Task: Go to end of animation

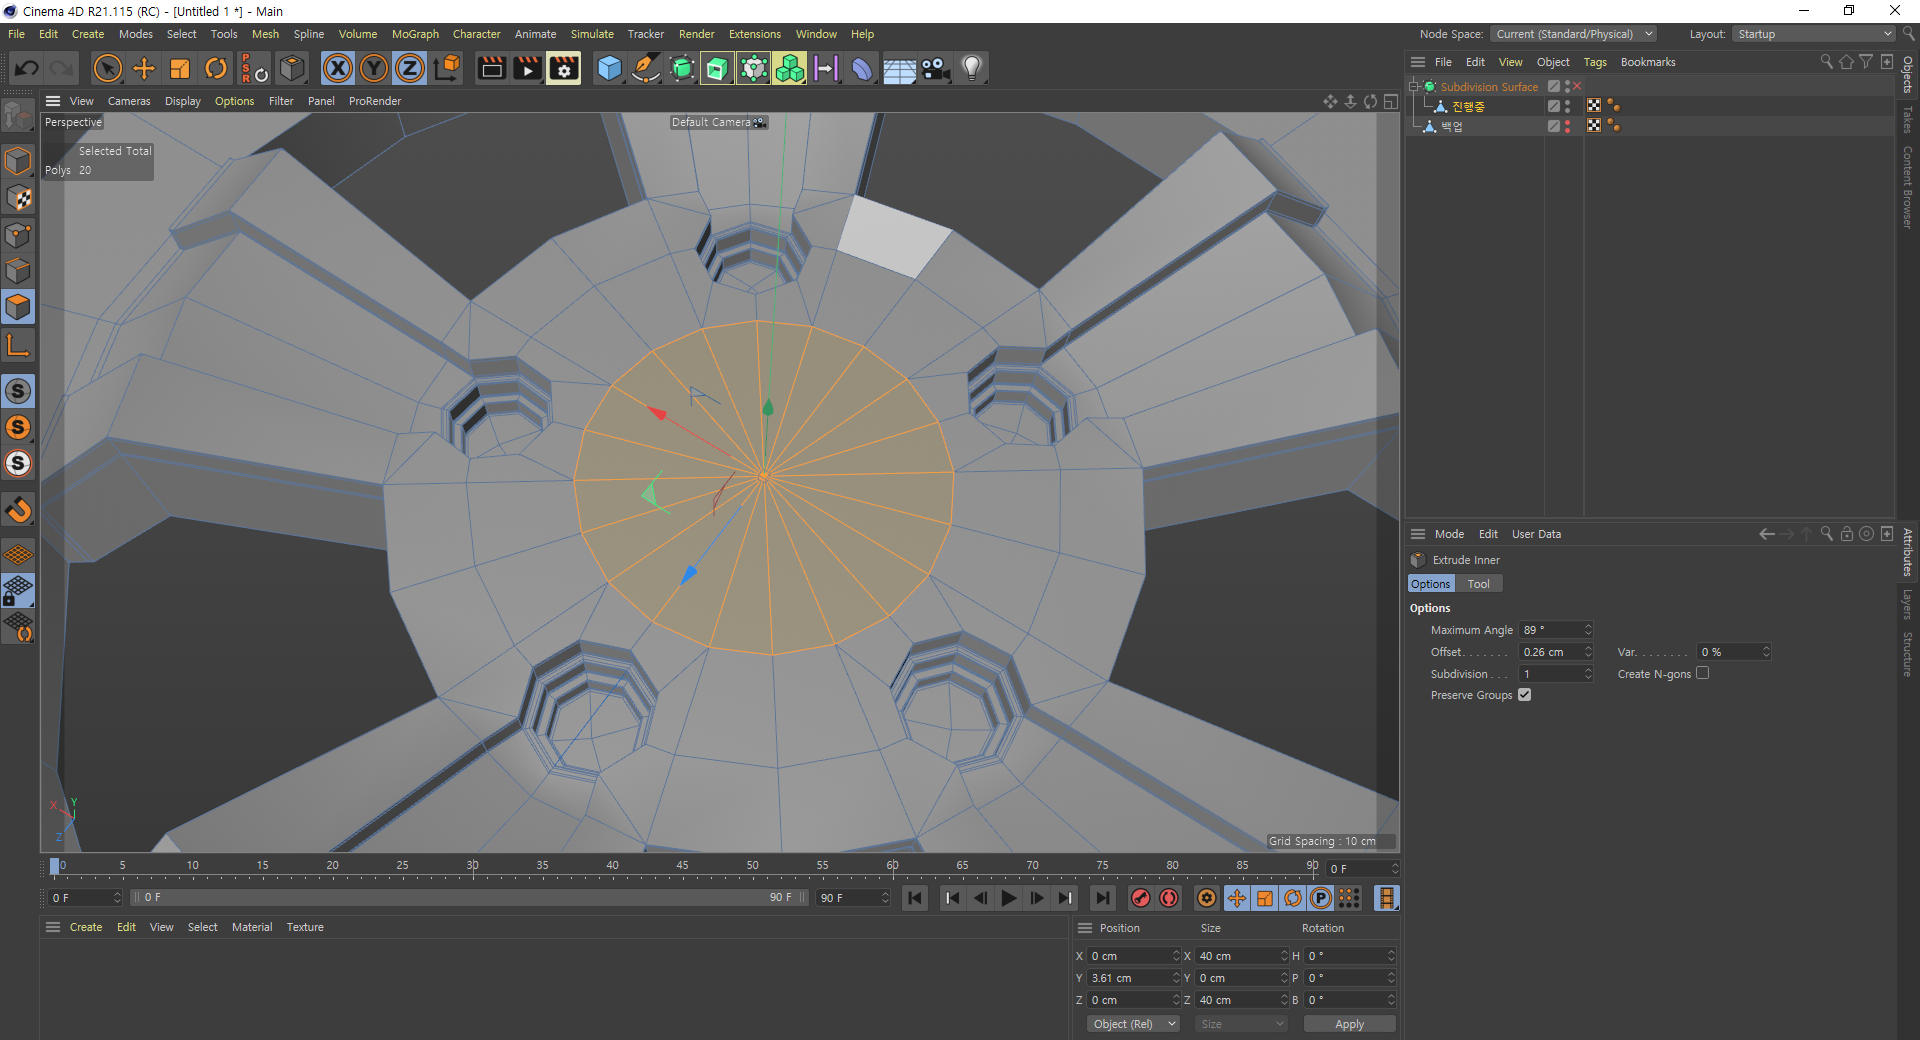Action: coord(1102,898)
